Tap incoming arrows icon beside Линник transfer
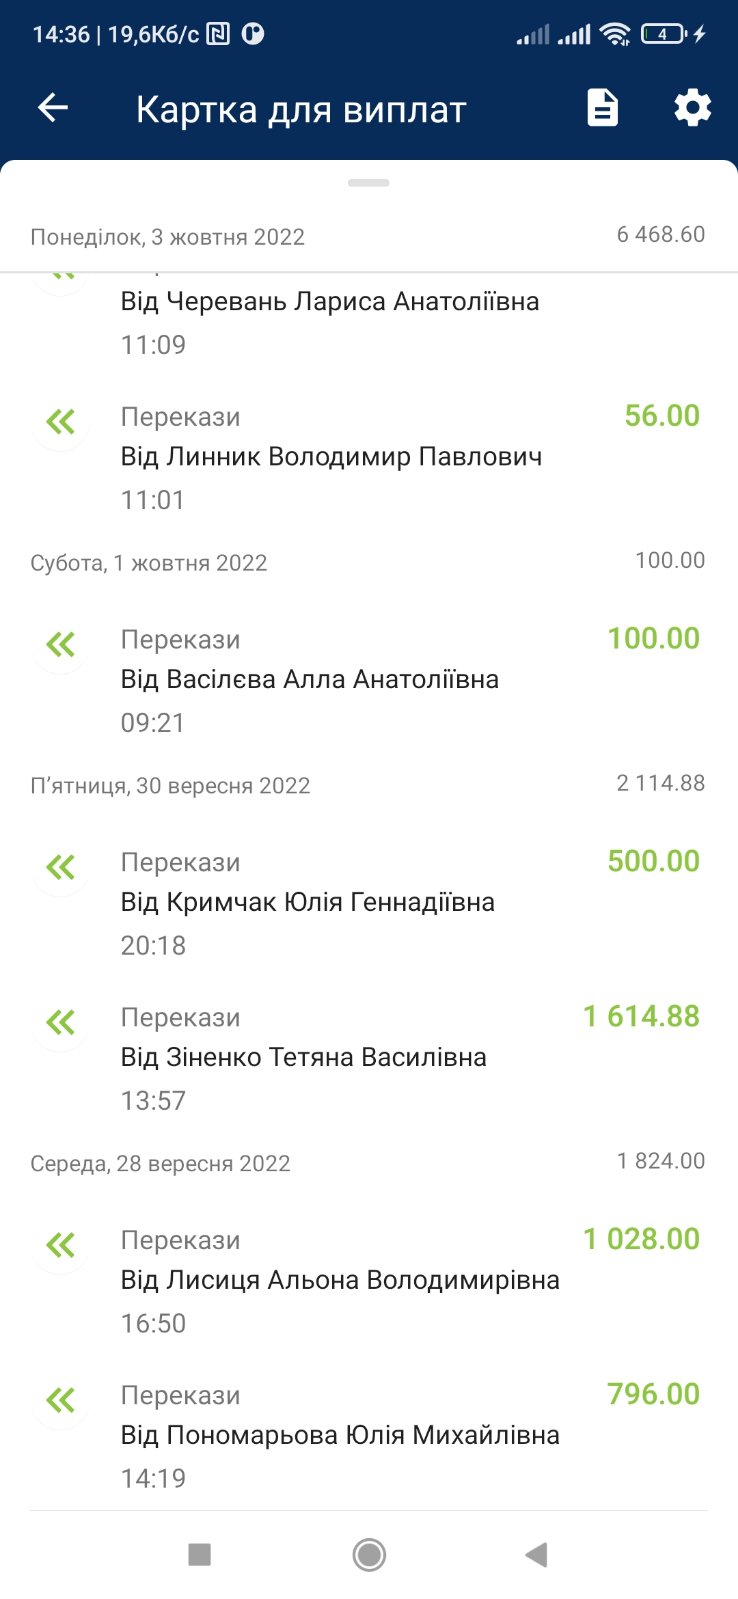The image size is (738, 1599). point(60,422)
